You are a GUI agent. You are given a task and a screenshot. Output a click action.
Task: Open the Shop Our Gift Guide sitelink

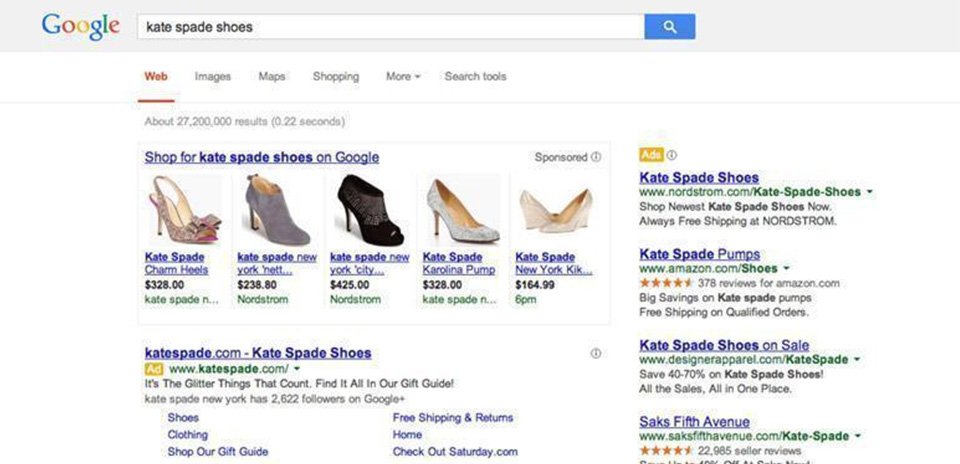[218, 452]
